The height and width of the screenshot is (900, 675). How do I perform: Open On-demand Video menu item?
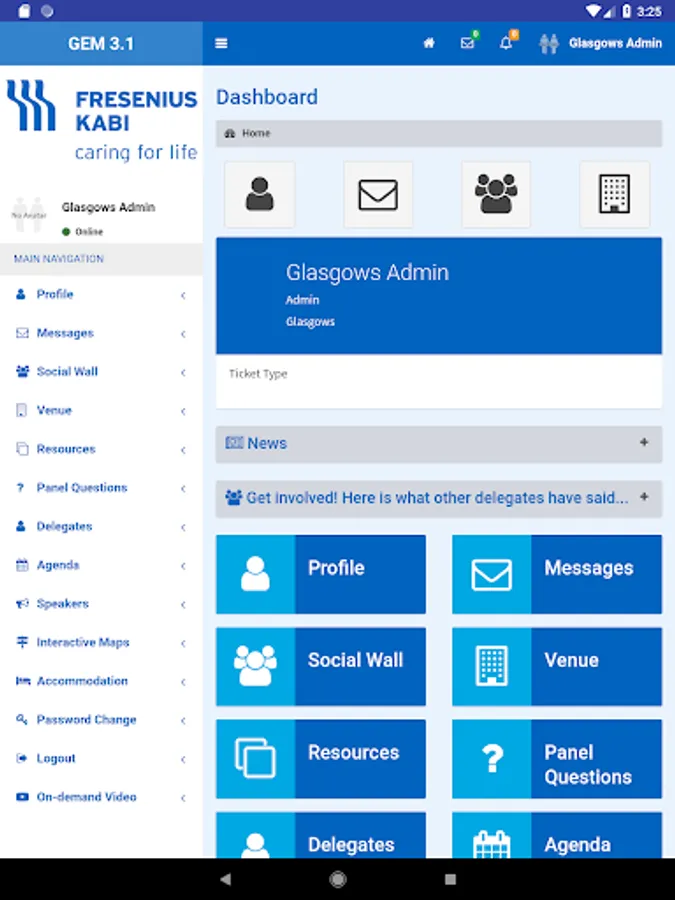(x=101, y=797)
